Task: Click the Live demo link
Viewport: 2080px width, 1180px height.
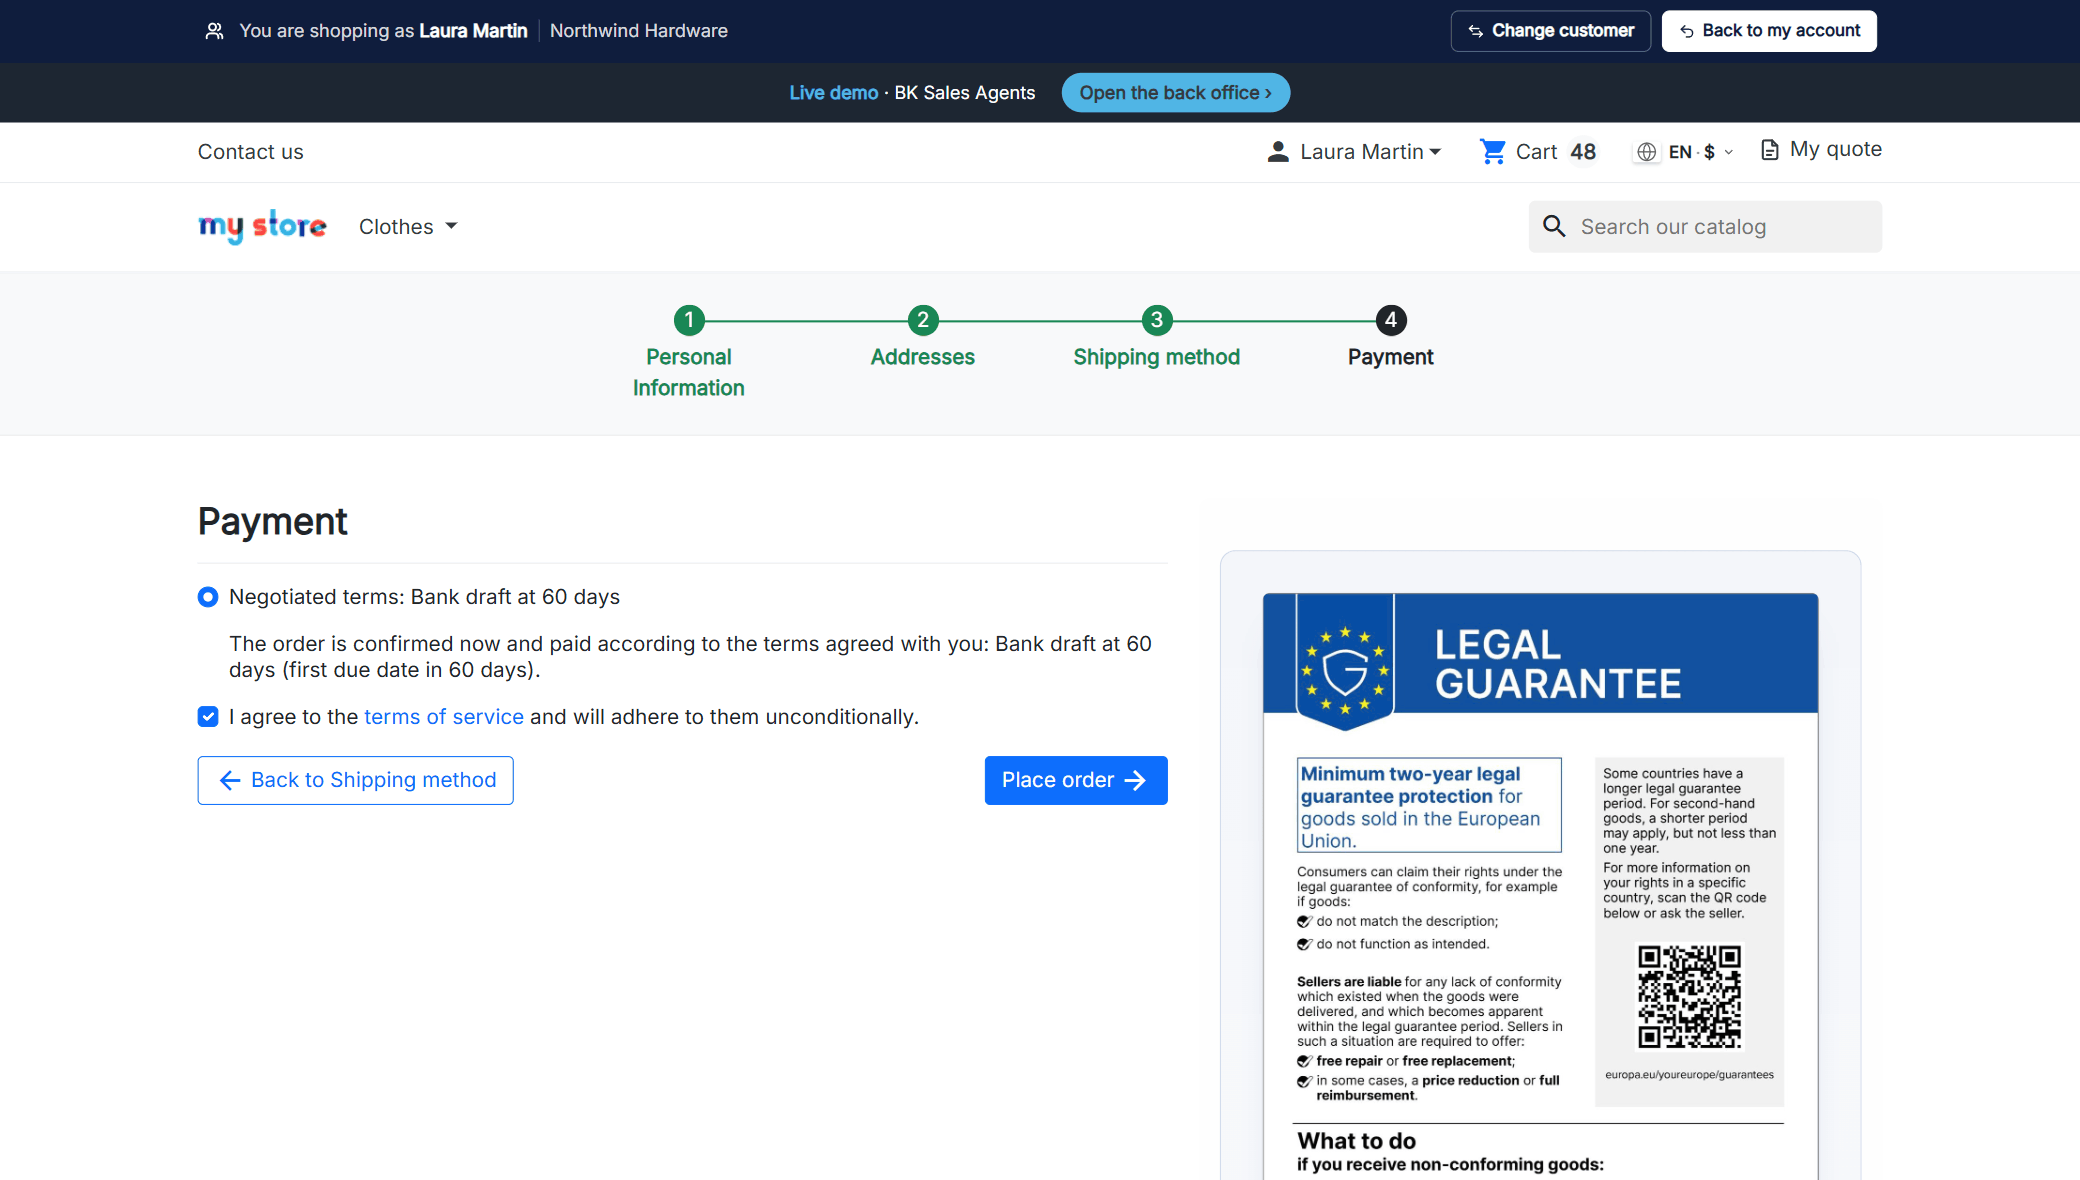Action: pos(834,93)
